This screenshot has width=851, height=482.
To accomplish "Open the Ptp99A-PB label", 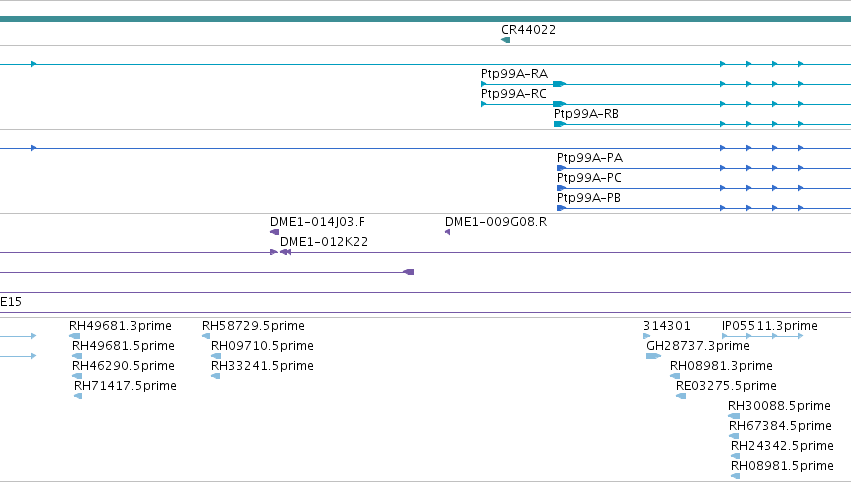I will (589, 198).
